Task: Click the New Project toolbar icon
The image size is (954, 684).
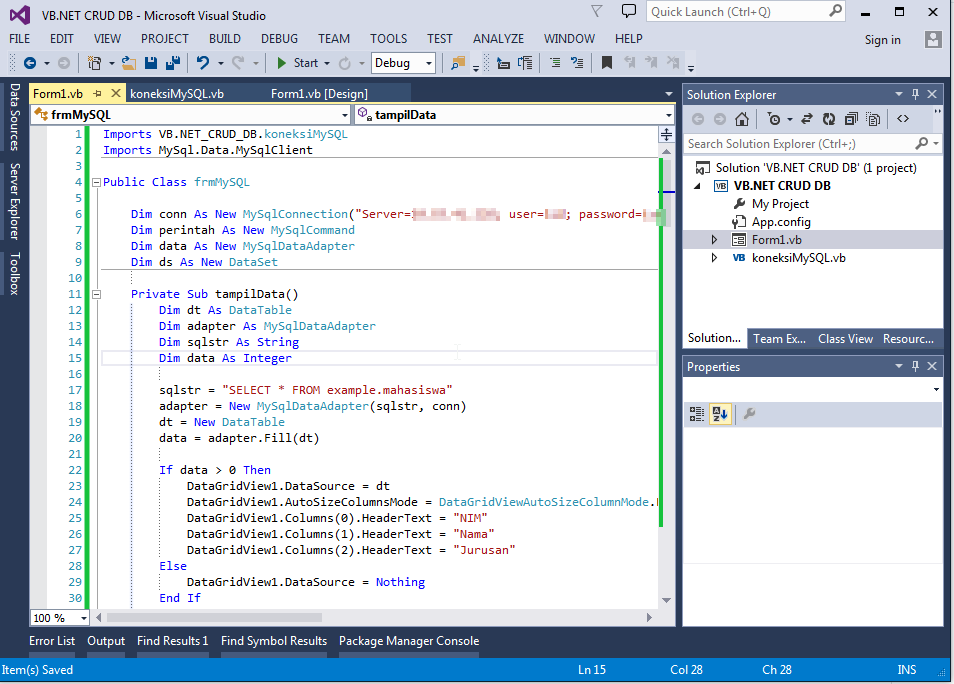Action: (94, 63)
